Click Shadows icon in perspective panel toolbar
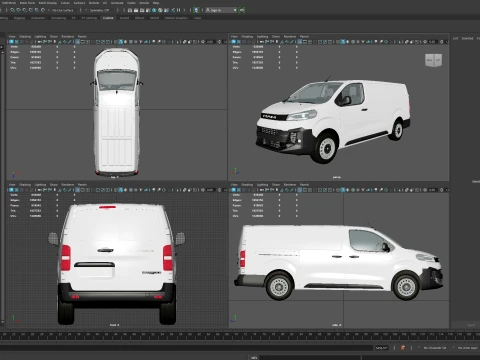 click(368, 42)
